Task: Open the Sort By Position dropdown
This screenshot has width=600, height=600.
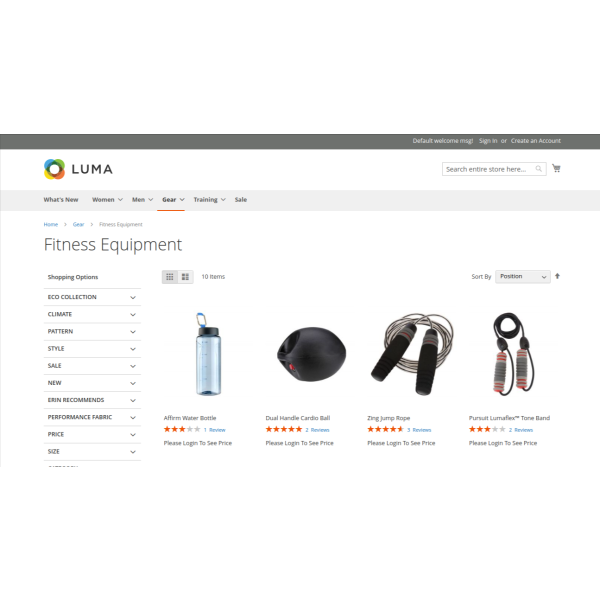Action: click(523, 276)
